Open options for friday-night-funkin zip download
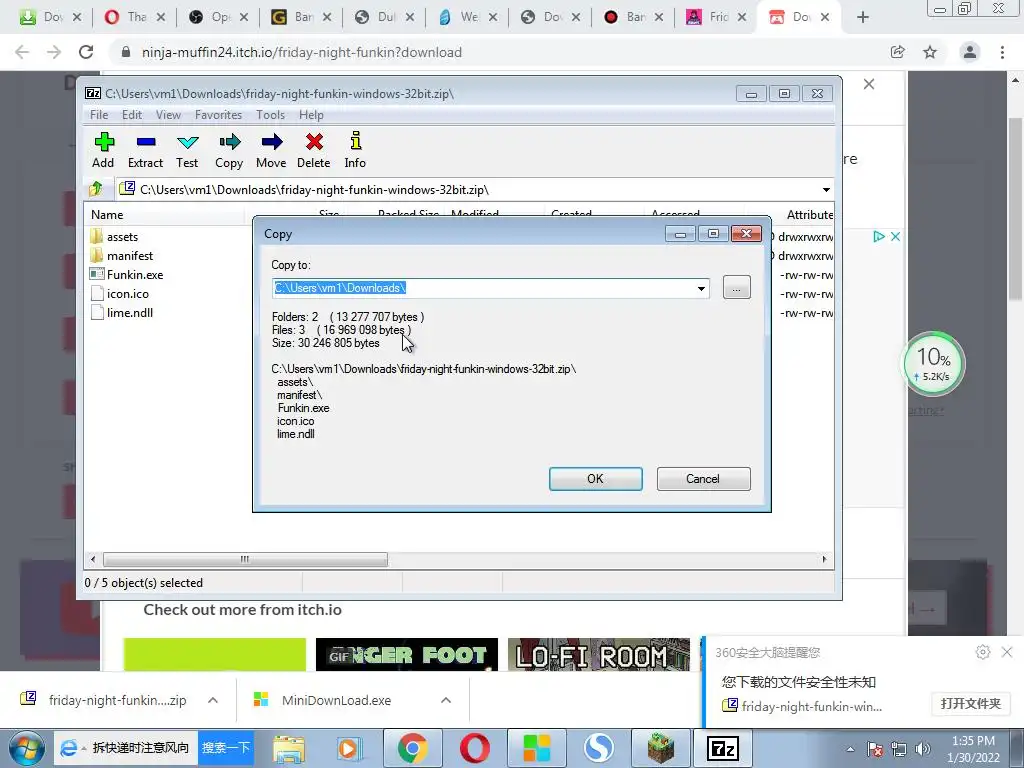This screenshot has height=768, width=1024. (213, 700)
